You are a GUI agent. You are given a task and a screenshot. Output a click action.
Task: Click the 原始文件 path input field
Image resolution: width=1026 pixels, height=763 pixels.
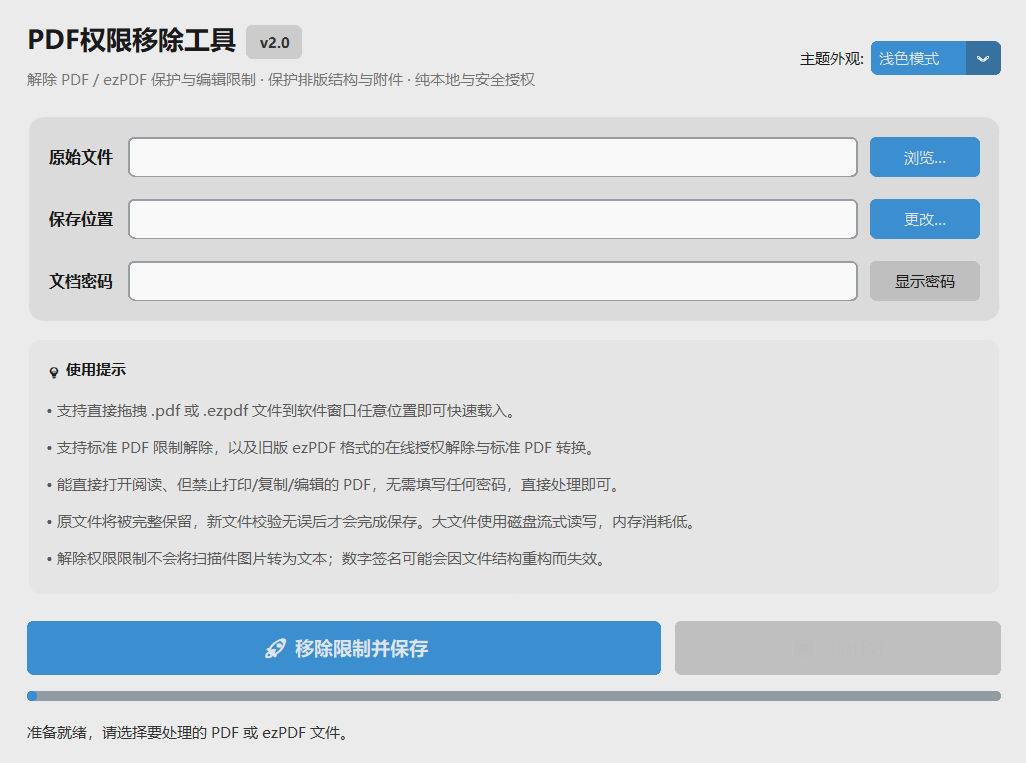coord(493,157)
